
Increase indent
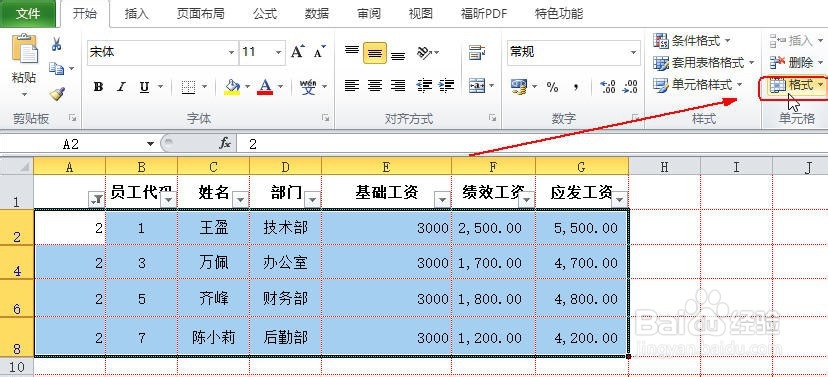point(446,86)
